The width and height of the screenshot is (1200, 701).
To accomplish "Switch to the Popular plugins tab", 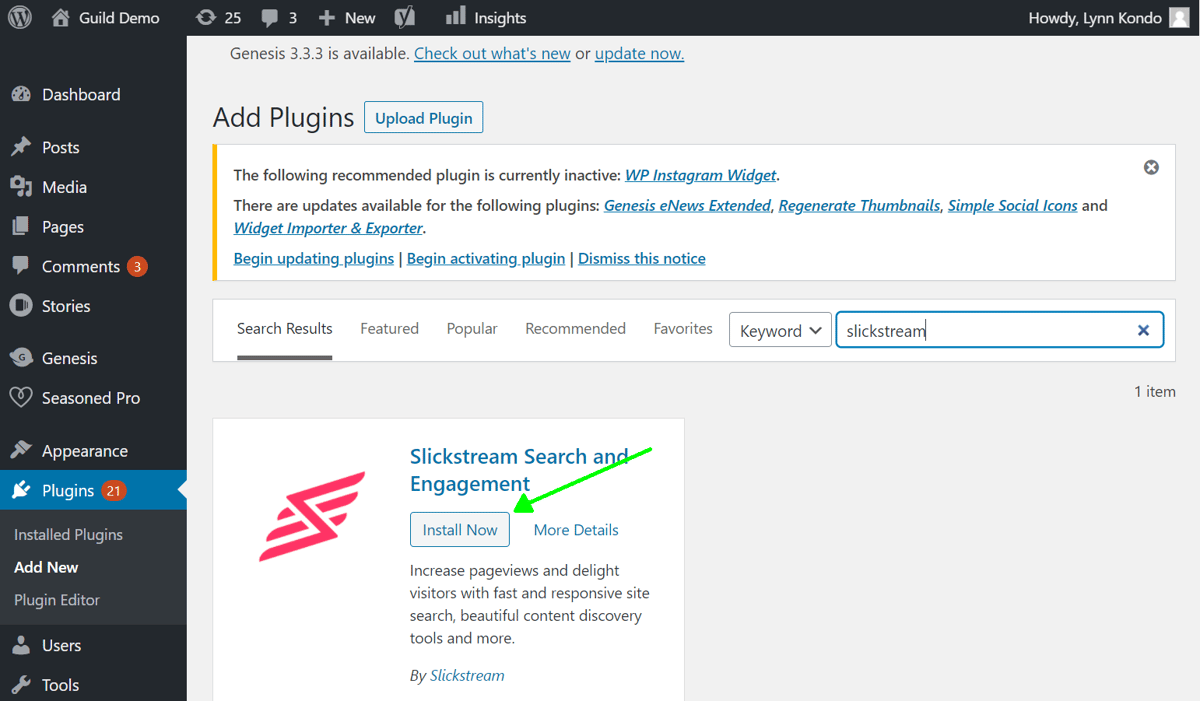I will point(471,328).
